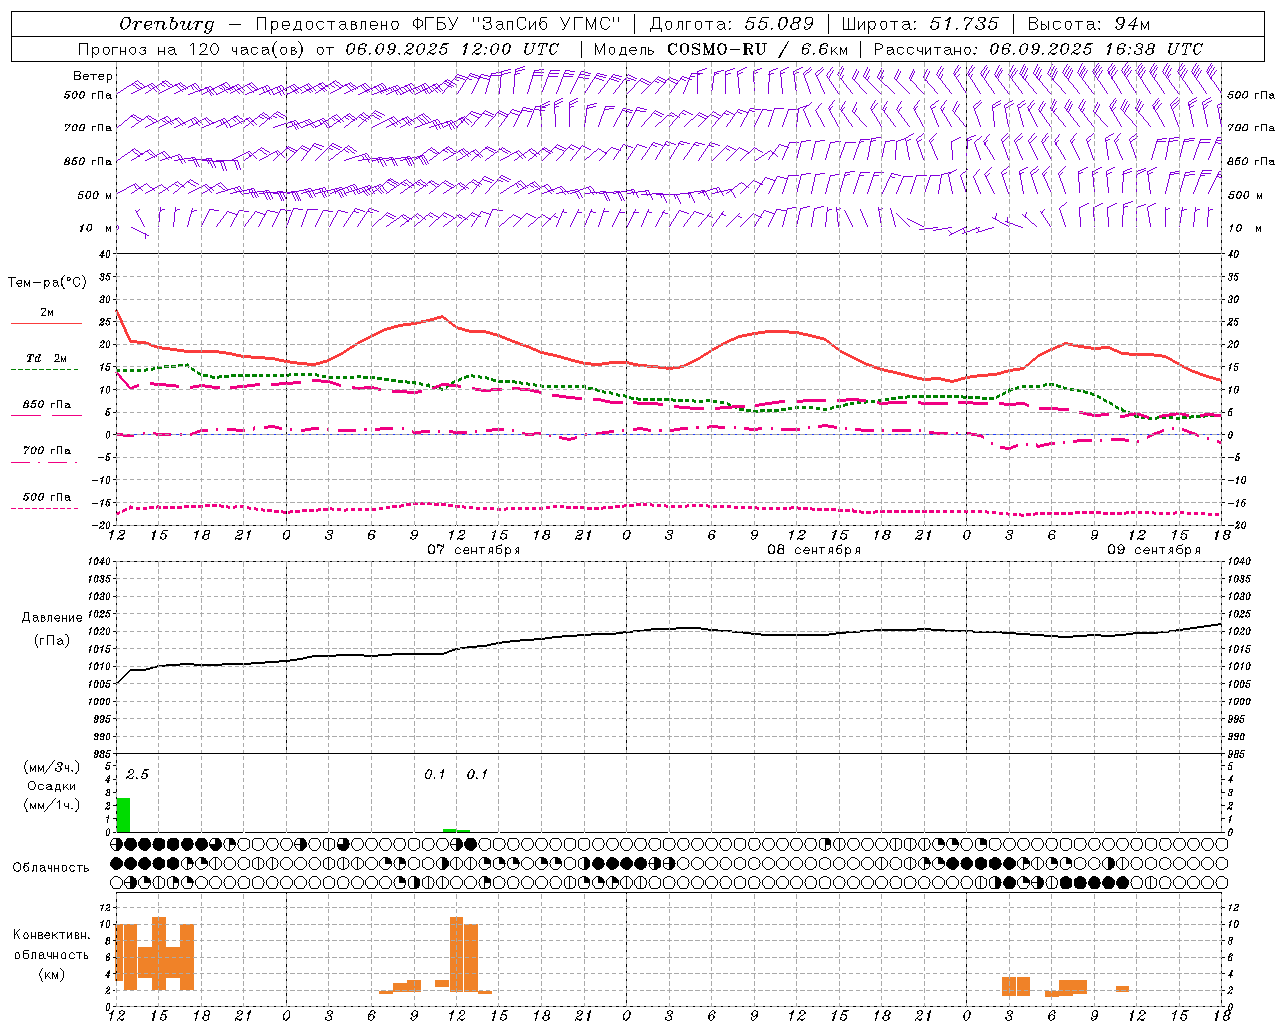Click the "Широта: 51.735" latitude value
This screenshot has height=1024, width=1280.
[x=920, y=24]
